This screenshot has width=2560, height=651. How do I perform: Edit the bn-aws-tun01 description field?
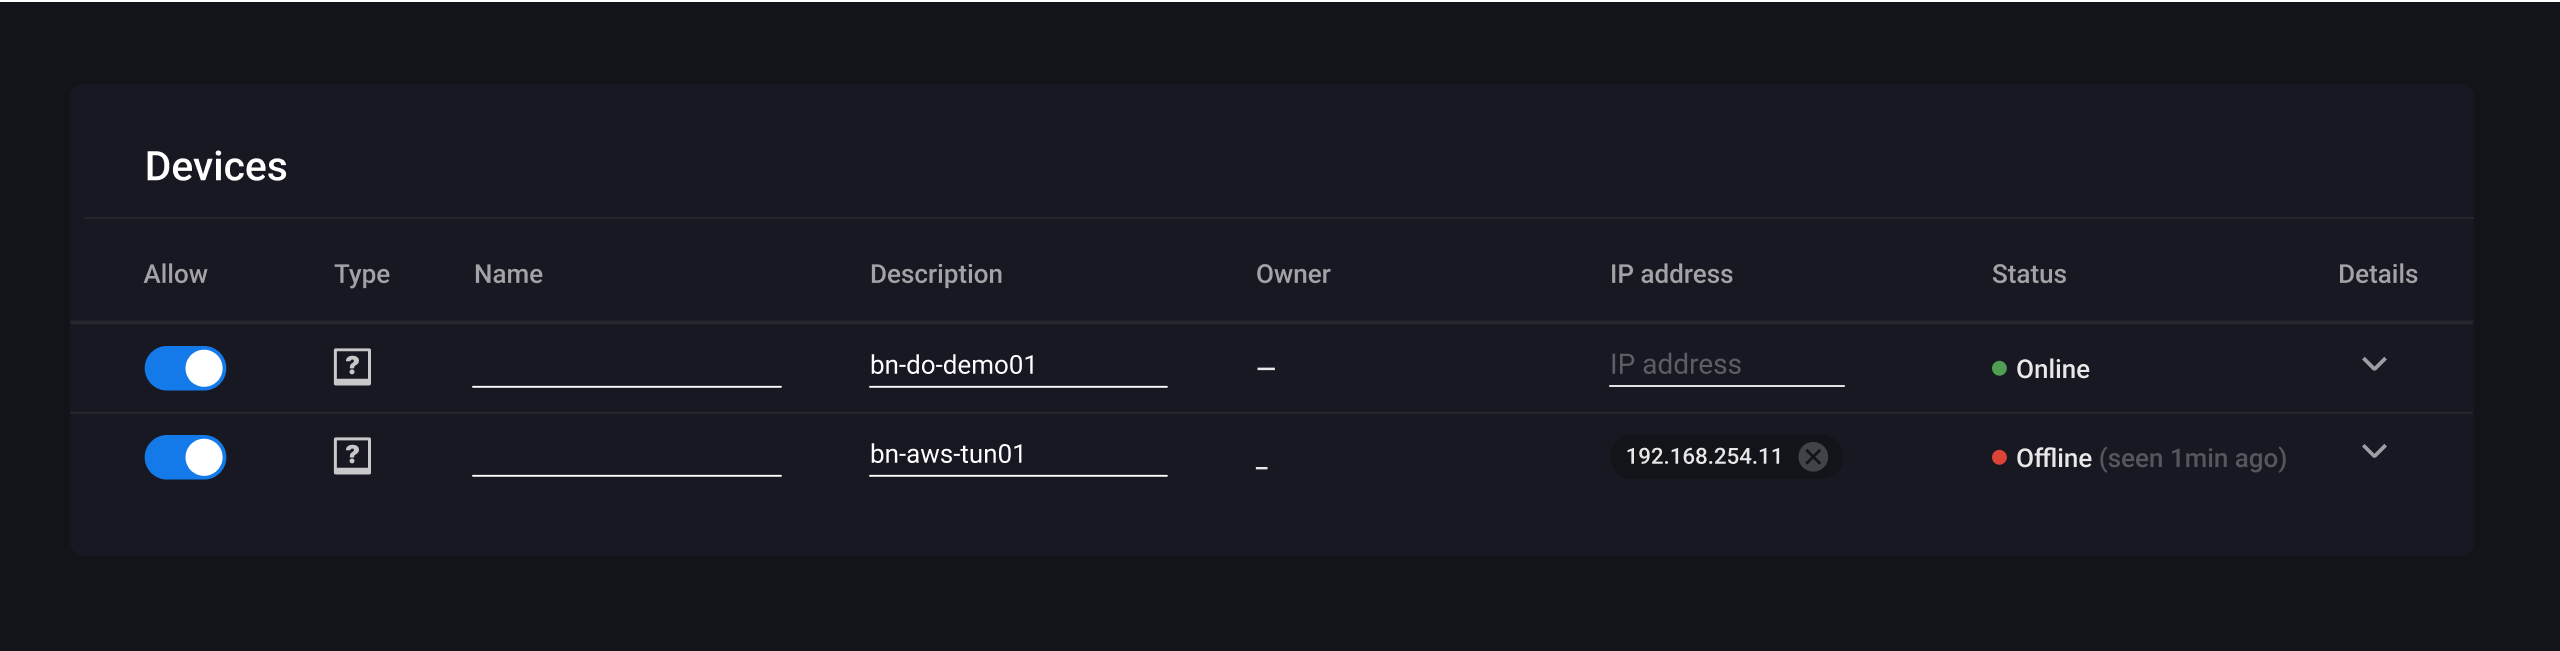(1017, 454)
